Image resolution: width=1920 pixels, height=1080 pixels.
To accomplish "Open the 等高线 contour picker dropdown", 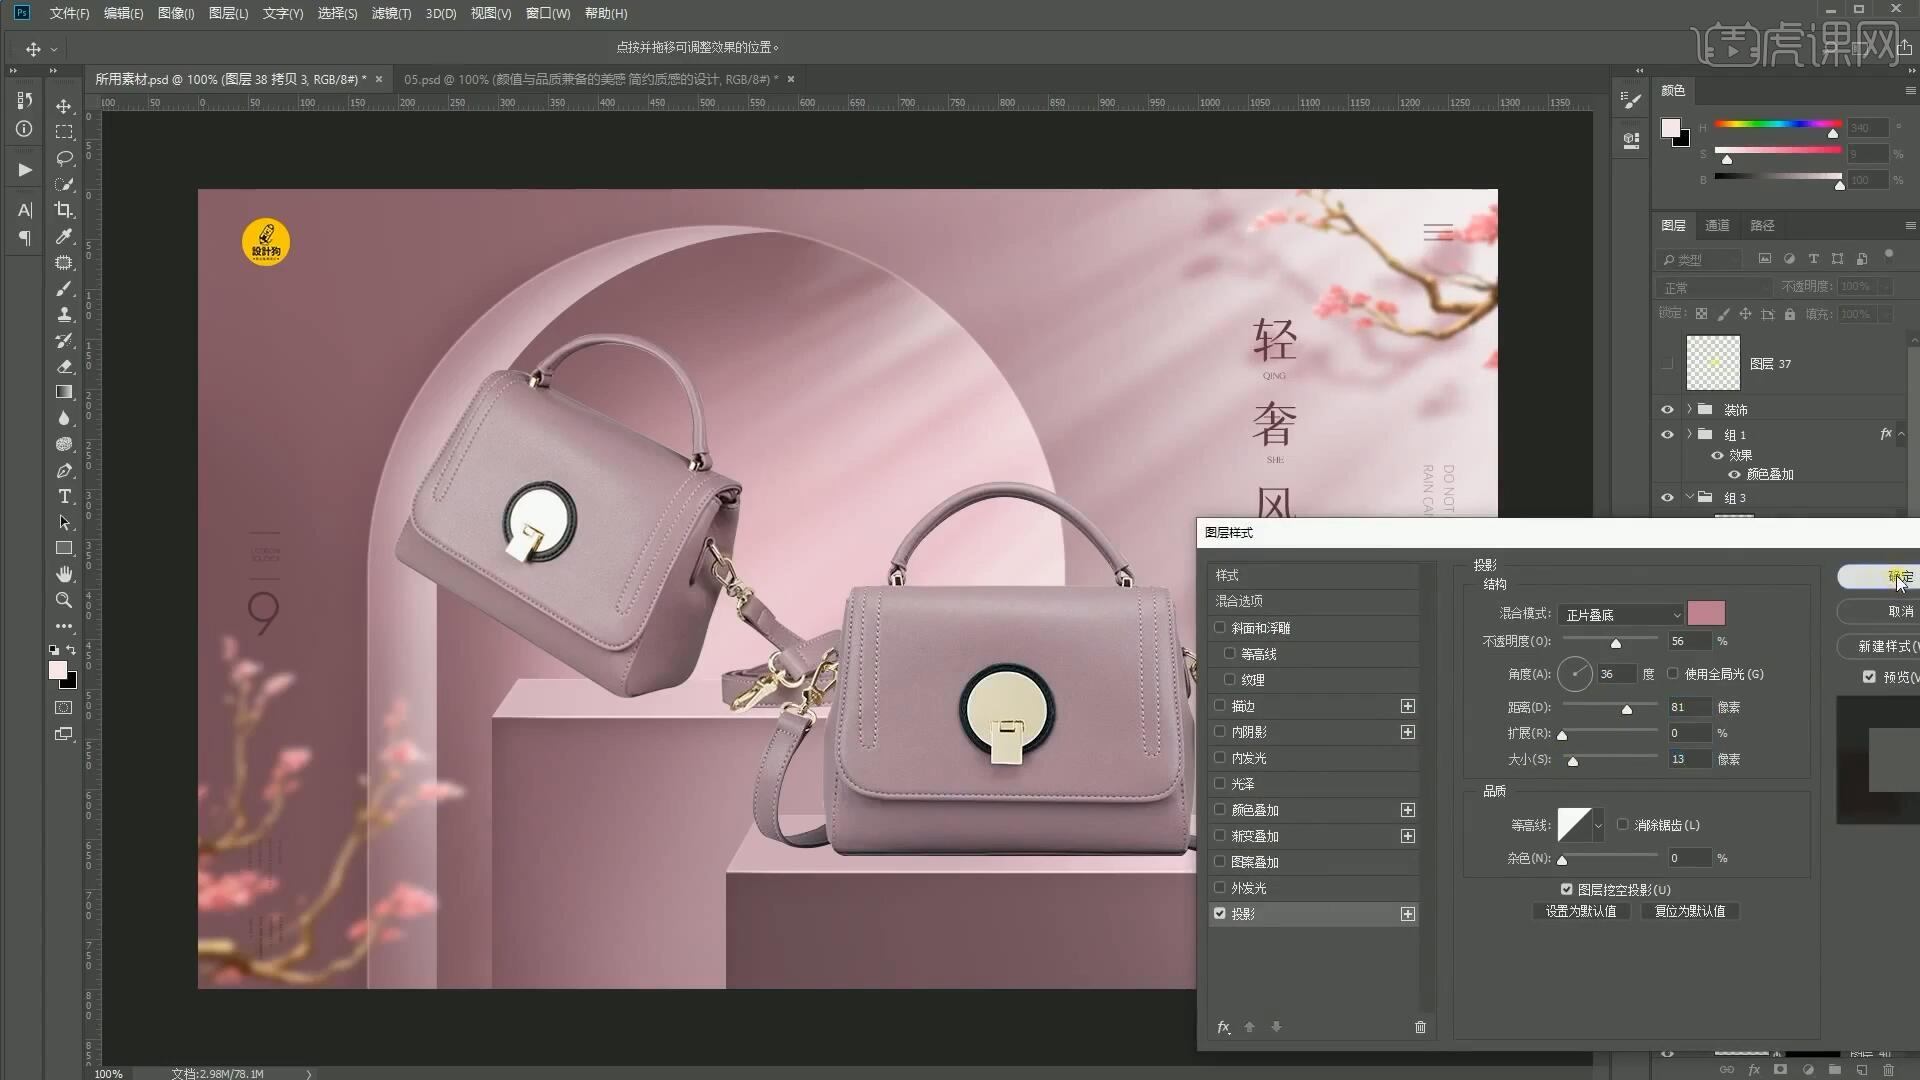I will [x=1598, y=825].
